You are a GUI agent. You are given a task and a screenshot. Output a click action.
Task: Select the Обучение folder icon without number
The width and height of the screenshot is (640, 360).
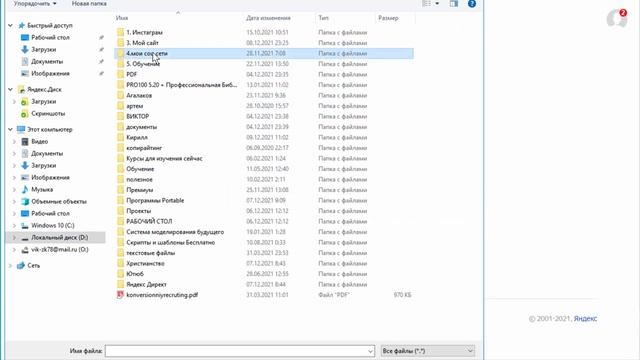120,169
